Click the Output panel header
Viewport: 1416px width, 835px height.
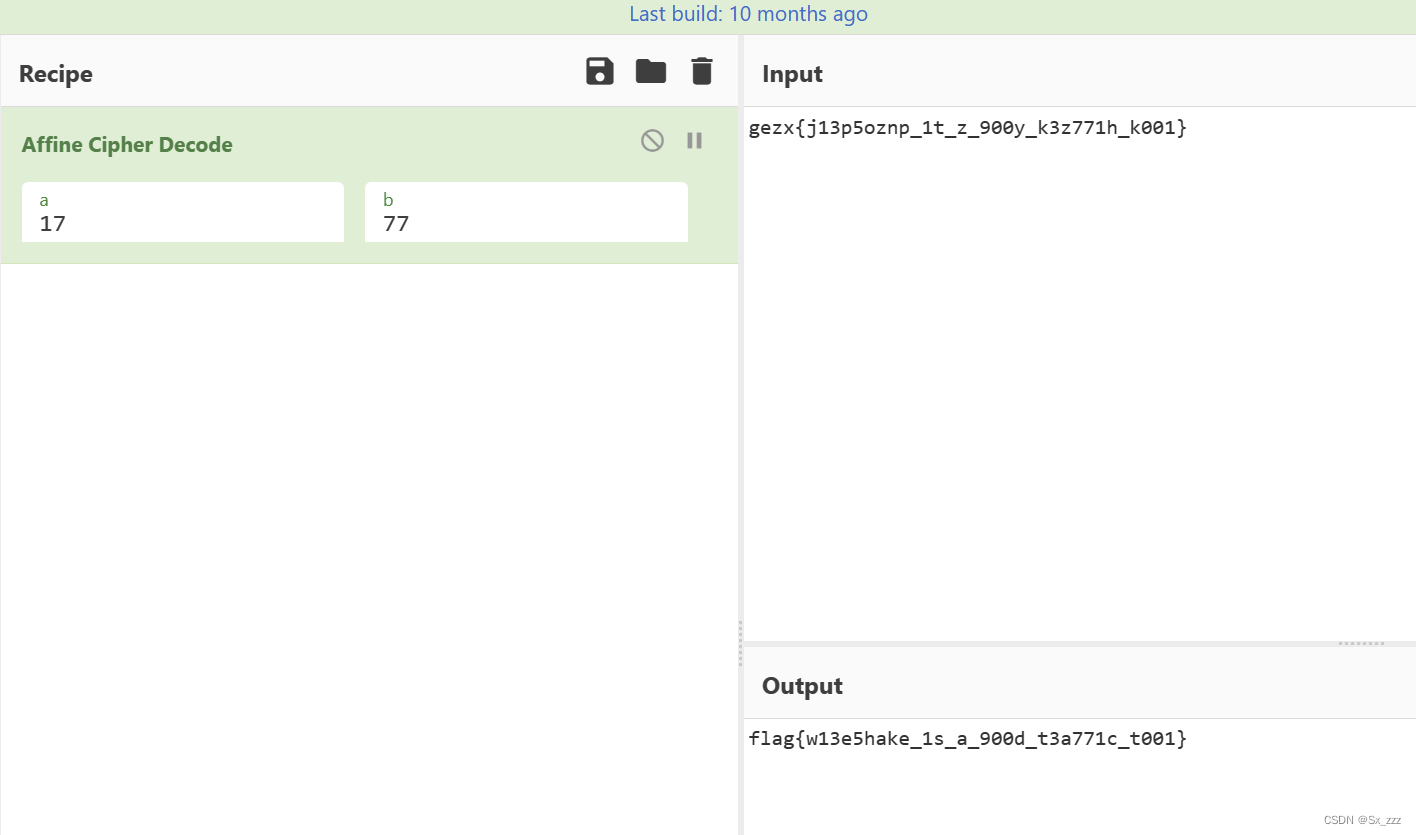802,686
